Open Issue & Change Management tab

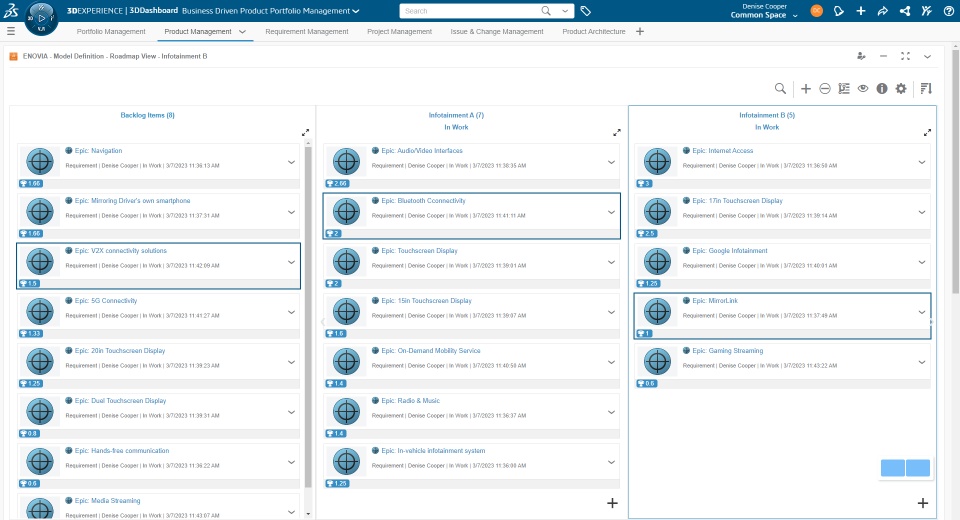pyautogui.click(x=497, y=31)
